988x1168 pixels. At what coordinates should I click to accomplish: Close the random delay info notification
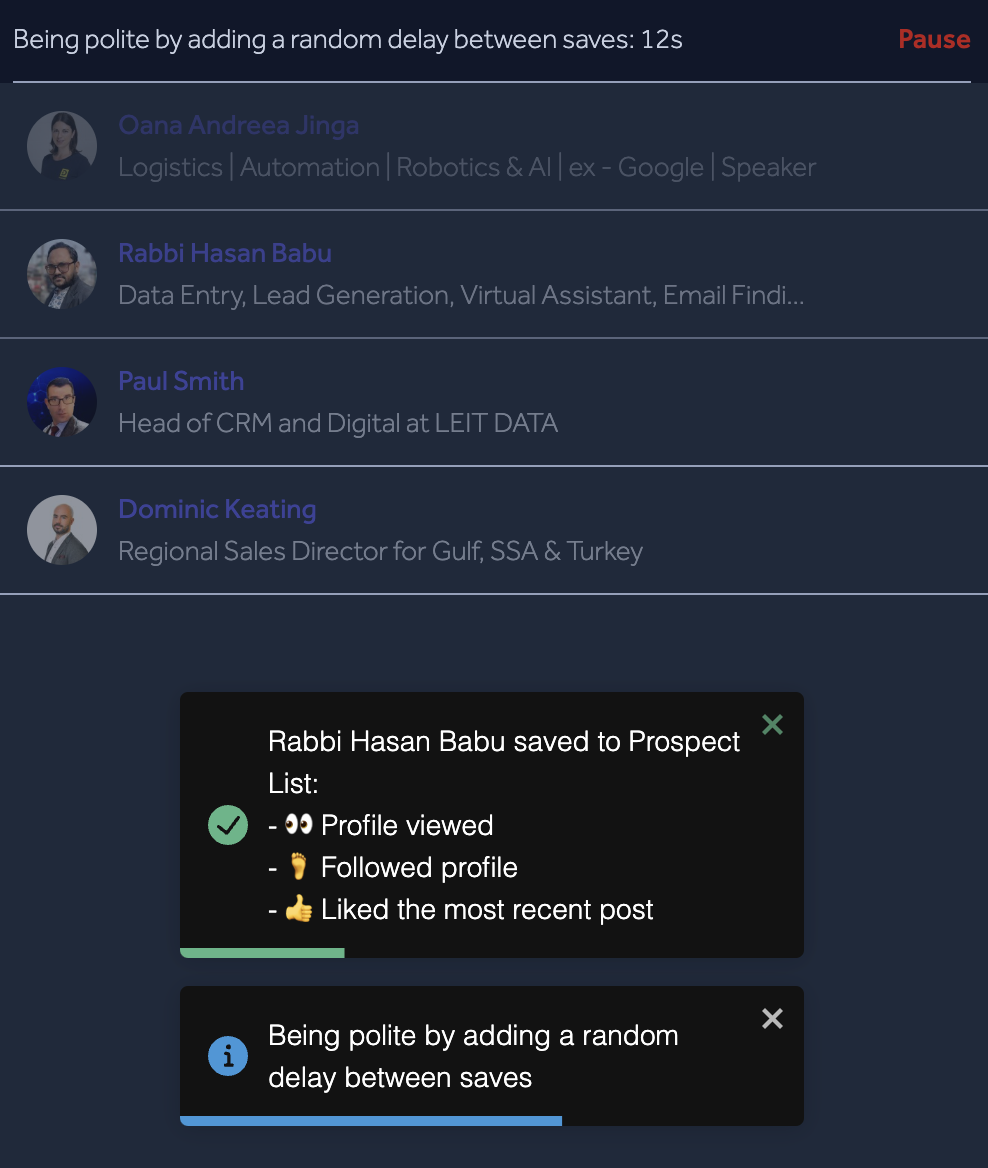(x=772, y=1019)
